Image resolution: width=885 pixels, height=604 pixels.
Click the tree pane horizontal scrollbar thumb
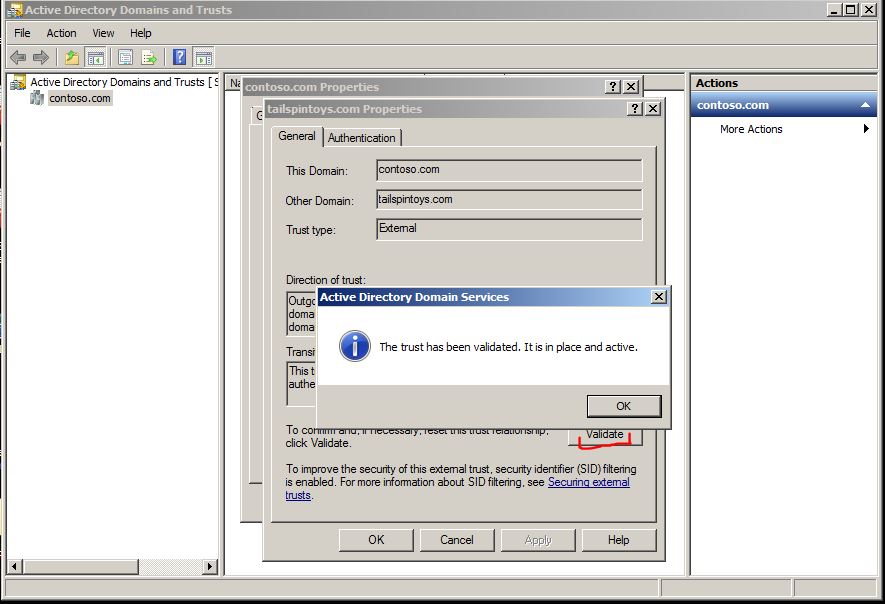pyautogui.click(x=81, y=566)
